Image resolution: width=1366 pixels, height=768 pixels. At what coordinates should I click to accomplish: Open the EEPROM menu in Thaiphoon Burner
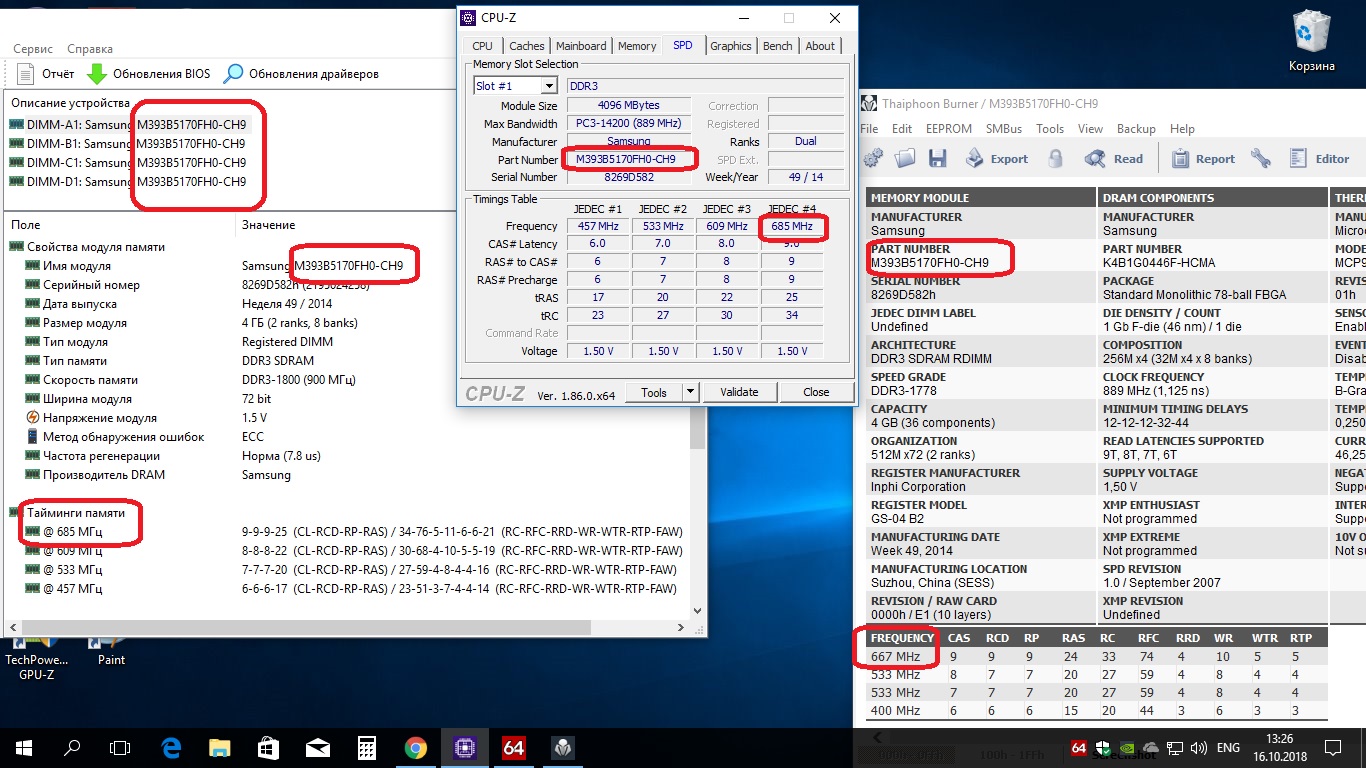coord(948,129)
